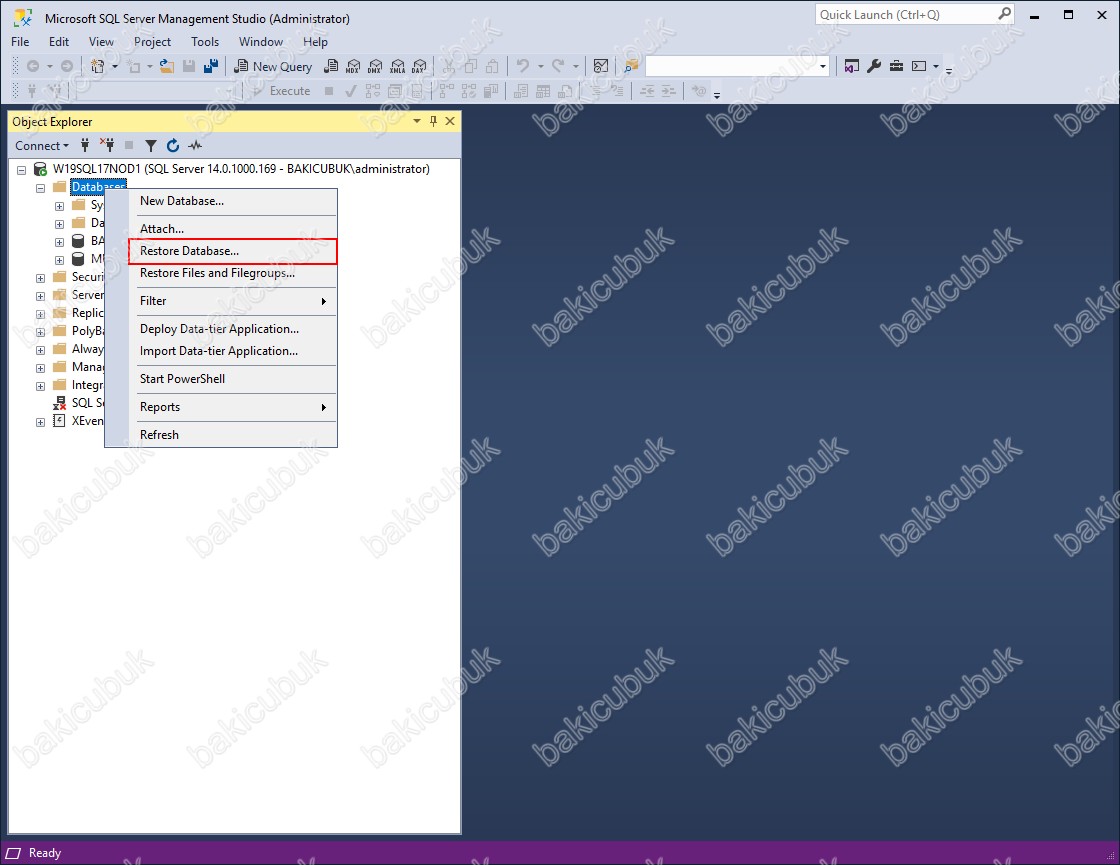
Task: Click the command window icon
Action: point(919,66)
